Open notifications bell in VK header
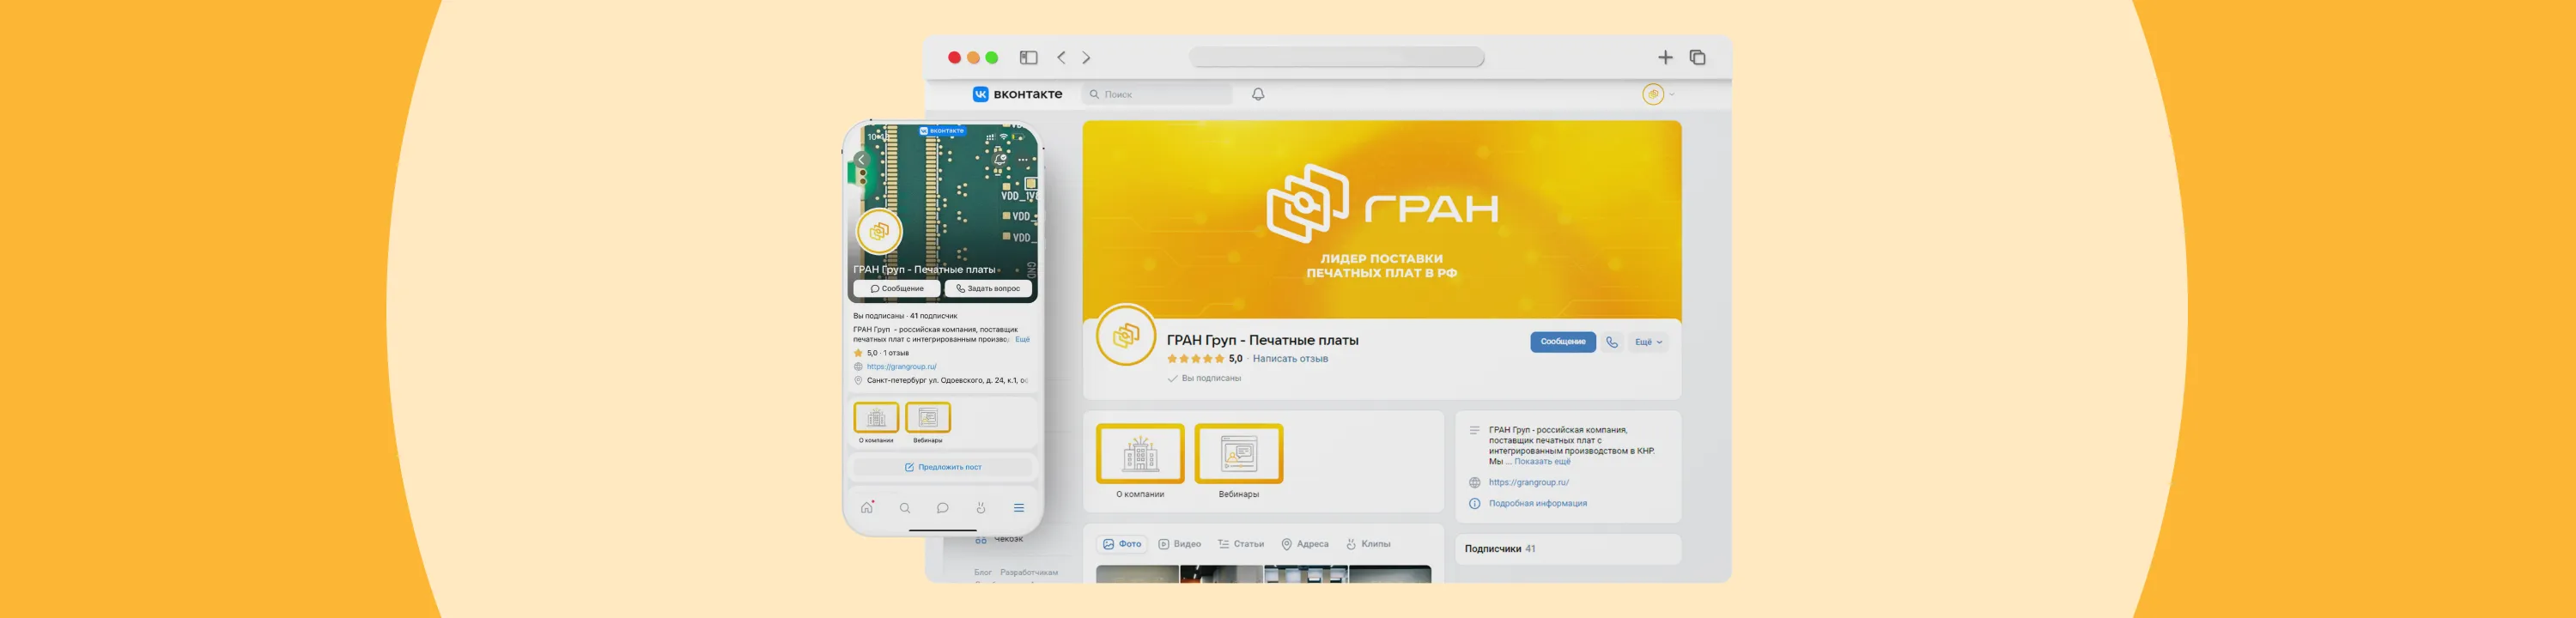The height and width of the screenshot is (618, 2576). point(1258,94)
